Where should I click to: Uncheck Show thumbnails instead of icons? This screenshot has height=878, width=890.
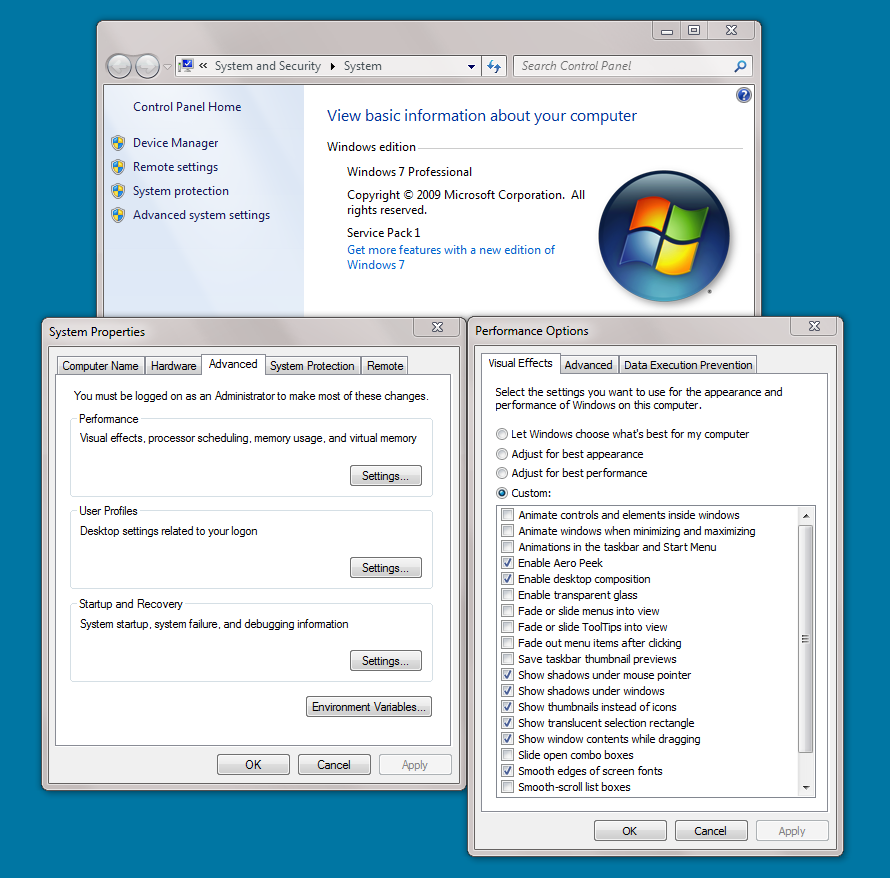coord(507,707)
